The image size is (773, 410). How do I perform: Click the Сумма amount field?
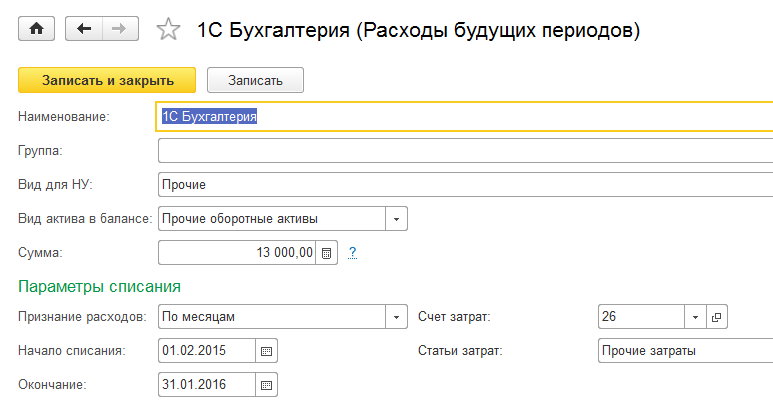238,252
